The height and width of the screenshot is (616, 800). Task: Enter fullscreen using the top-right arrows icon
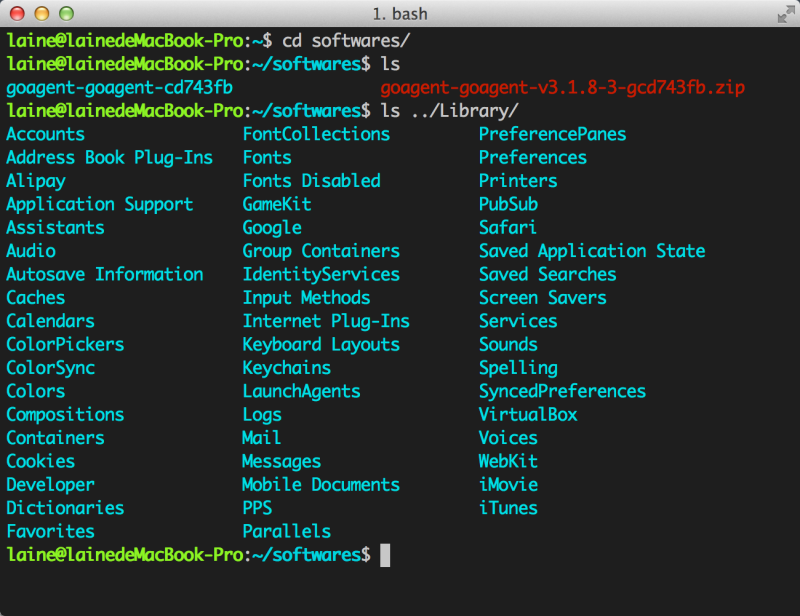(x=785, y=14)
